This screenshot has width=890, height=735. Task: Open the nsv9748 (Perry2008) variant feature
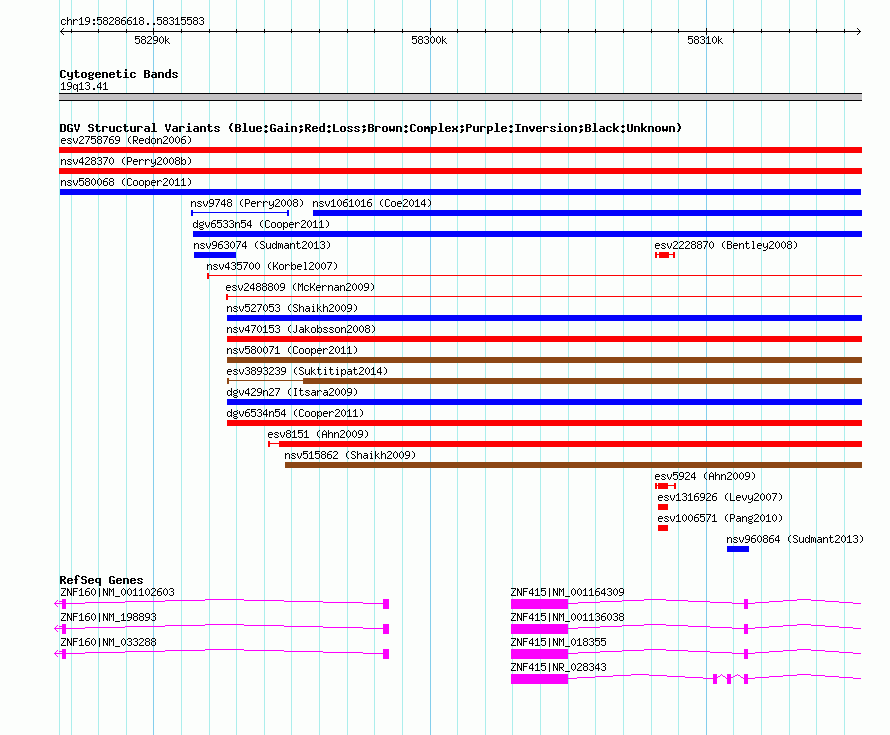(240, 213)
